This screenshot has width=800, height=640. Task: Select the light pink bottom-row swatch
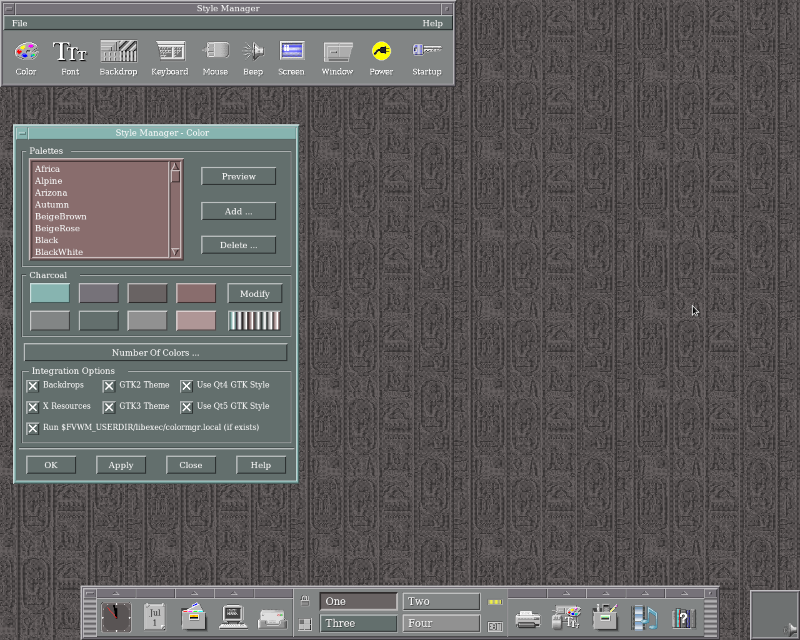[x=196, y=321]
